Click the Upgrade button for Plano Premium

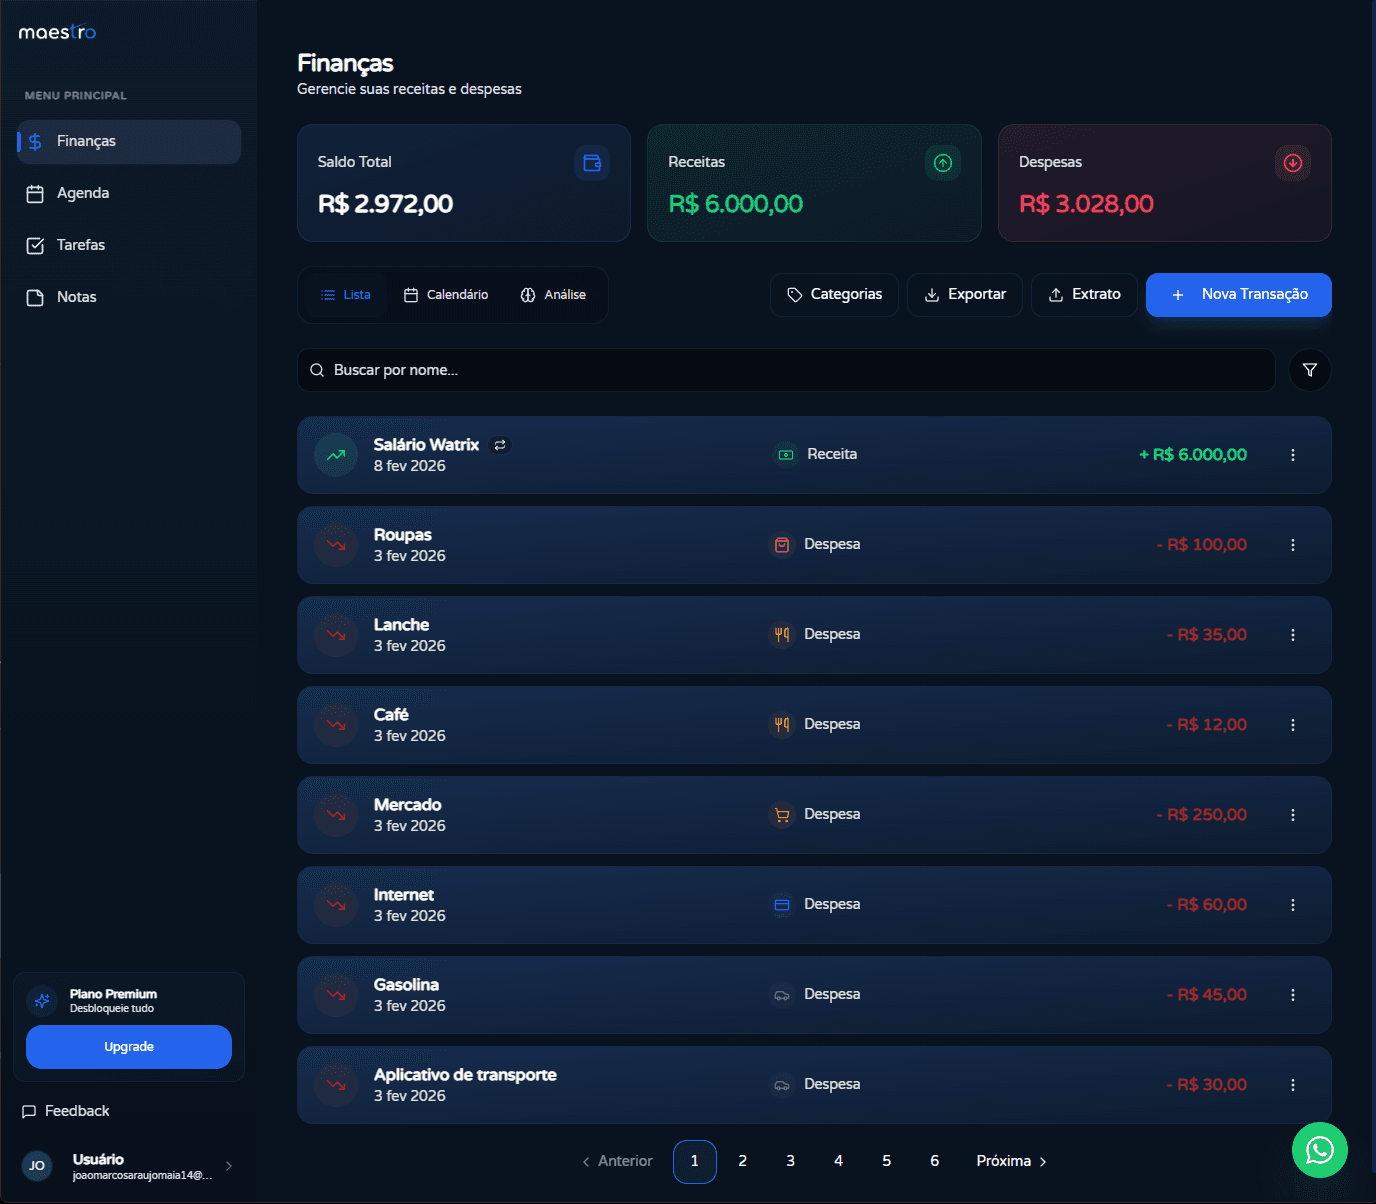point(128,1047)
